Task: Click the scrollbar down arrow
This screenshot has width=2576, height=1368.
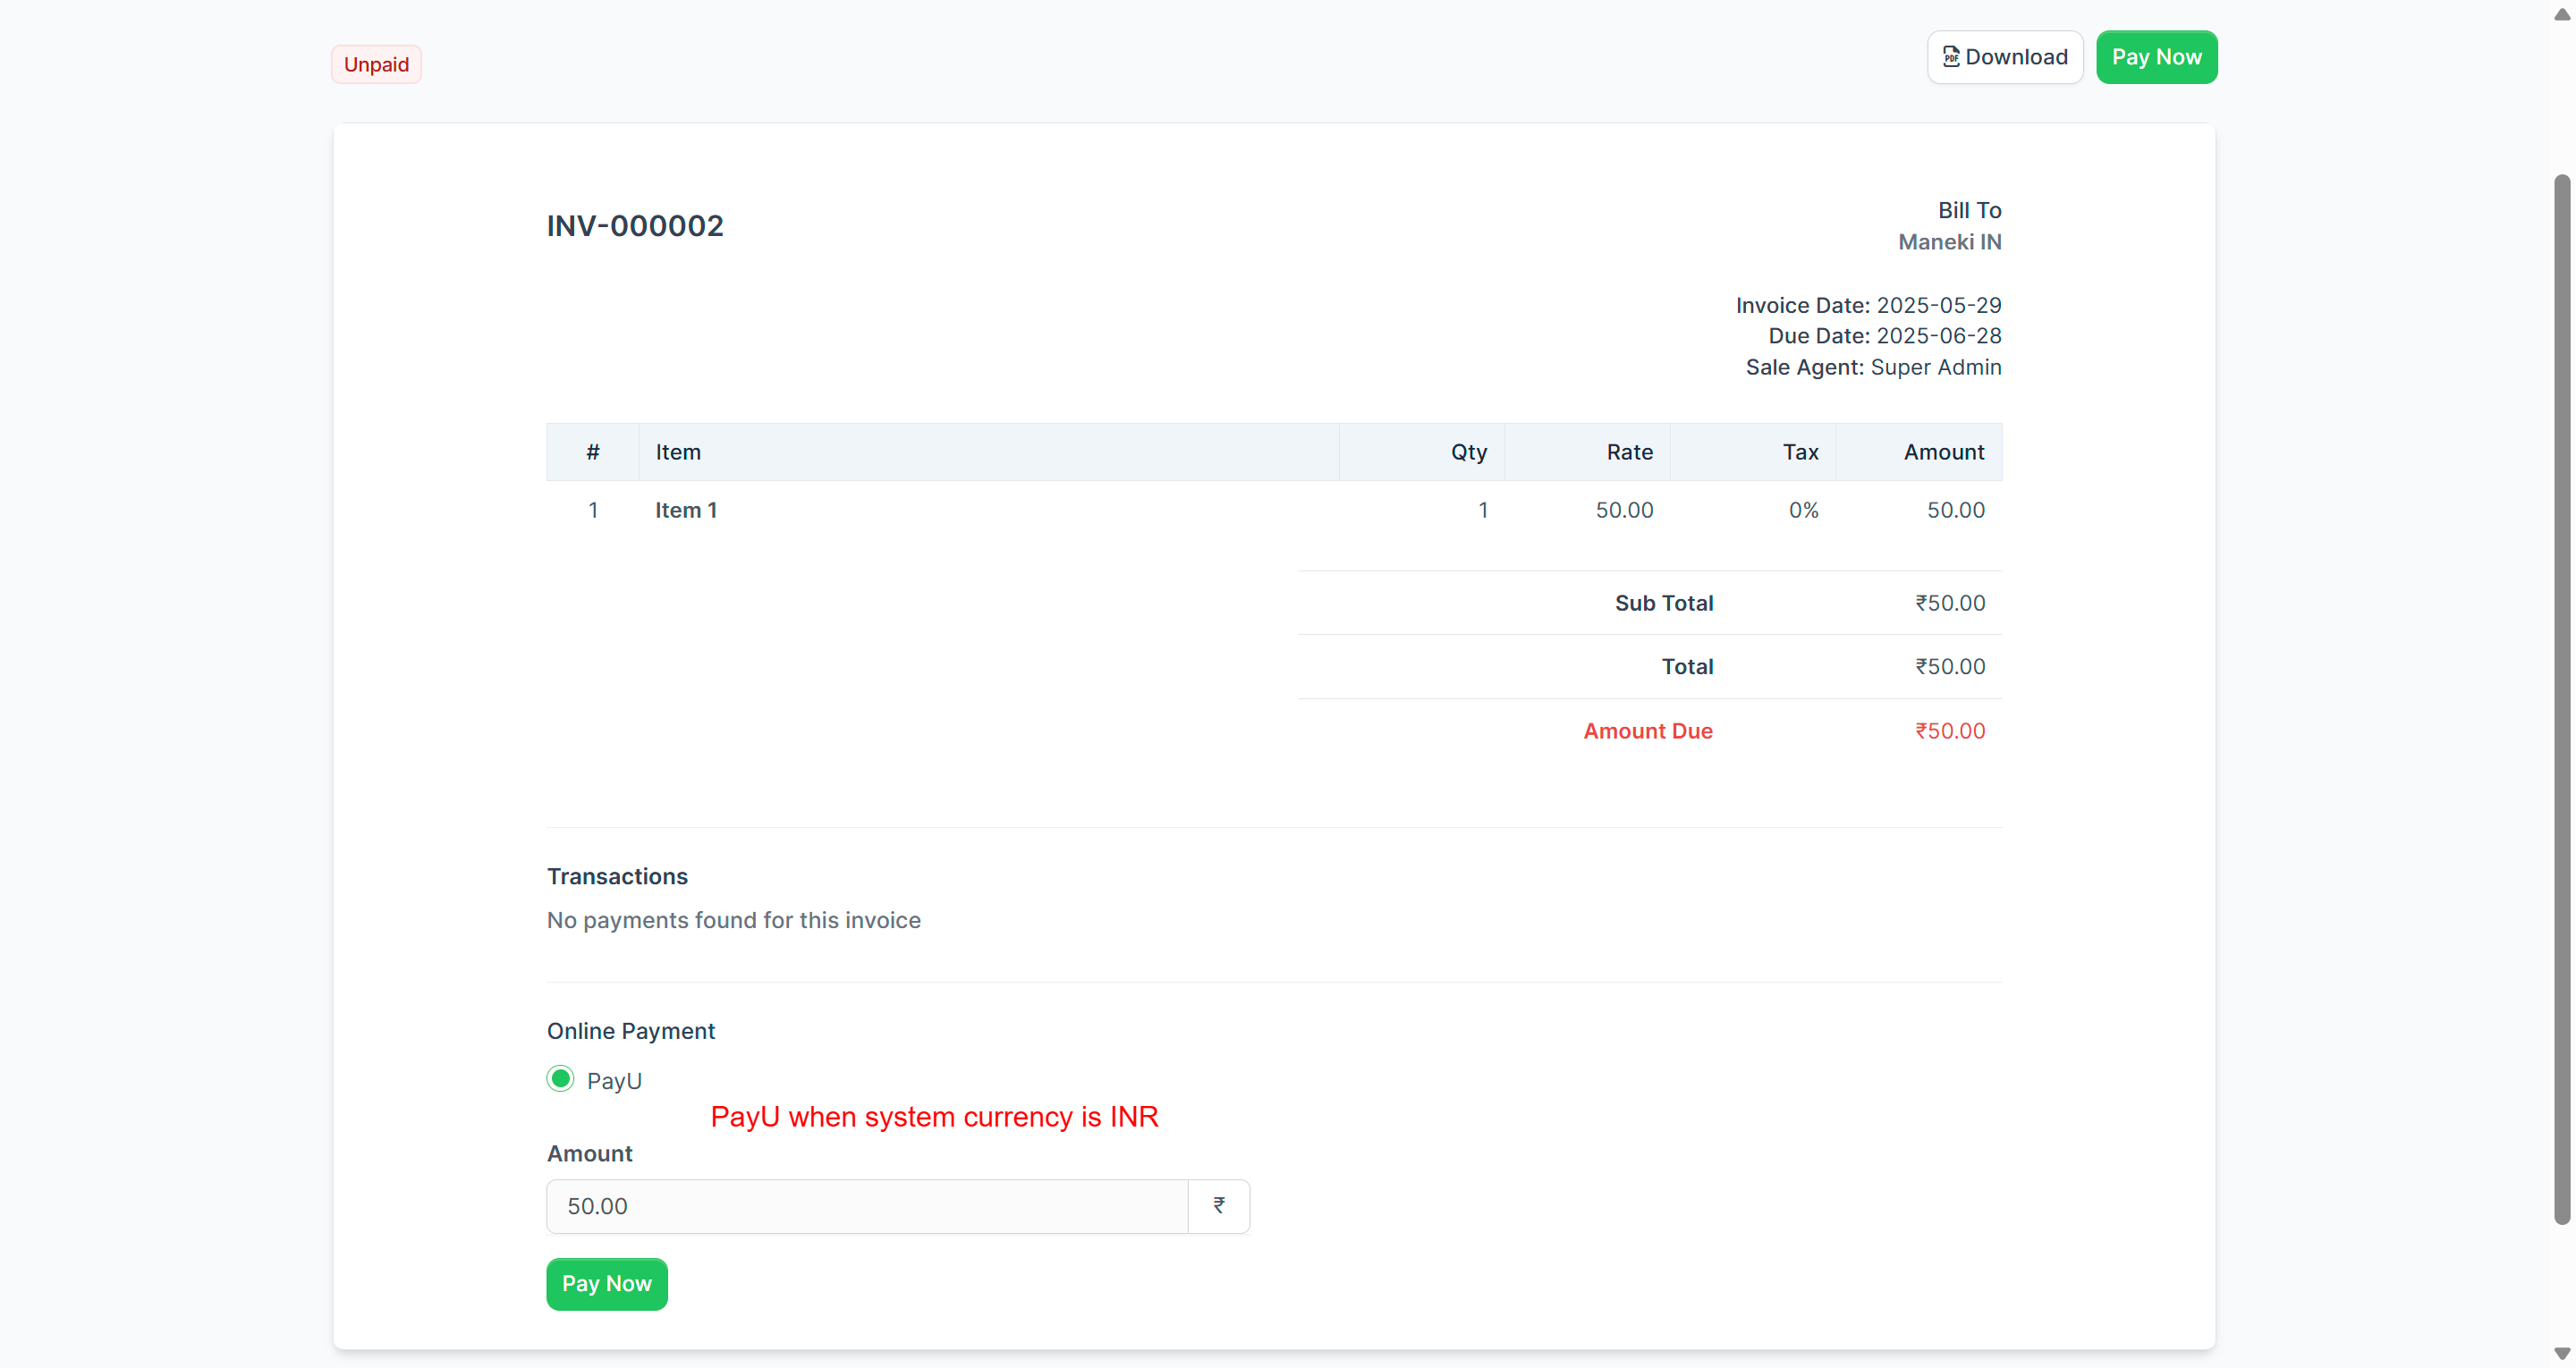Action: [x=2561, y=1355]
